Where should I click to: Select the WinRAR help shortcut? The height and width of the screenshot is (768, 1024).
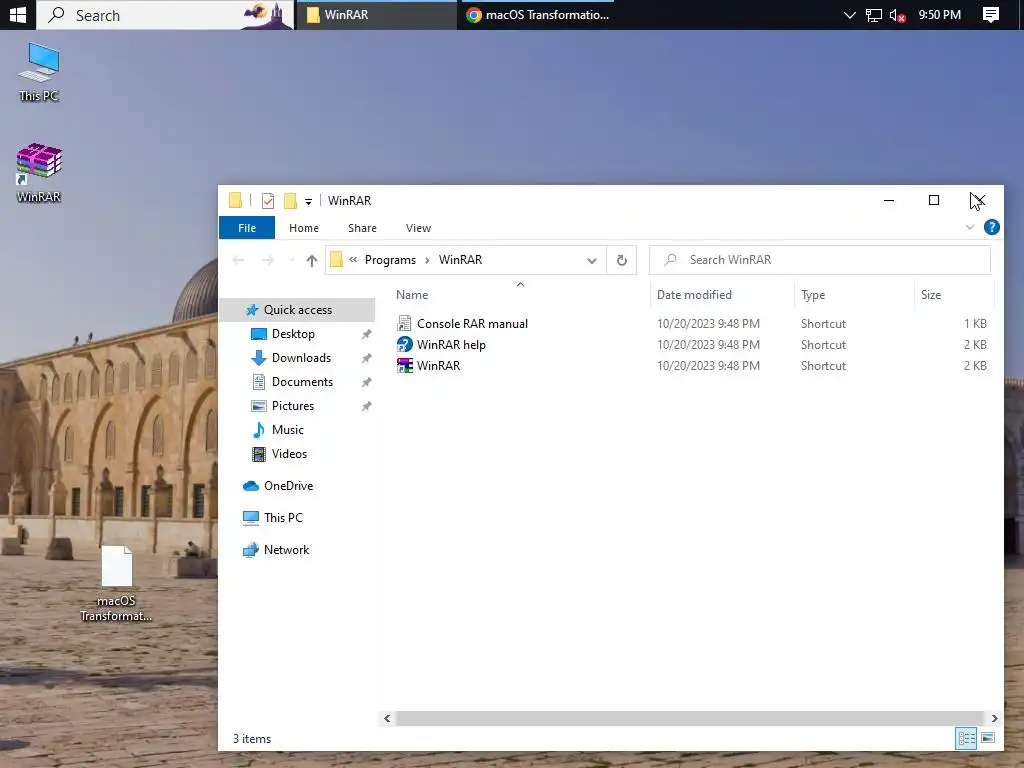(451, 345)
